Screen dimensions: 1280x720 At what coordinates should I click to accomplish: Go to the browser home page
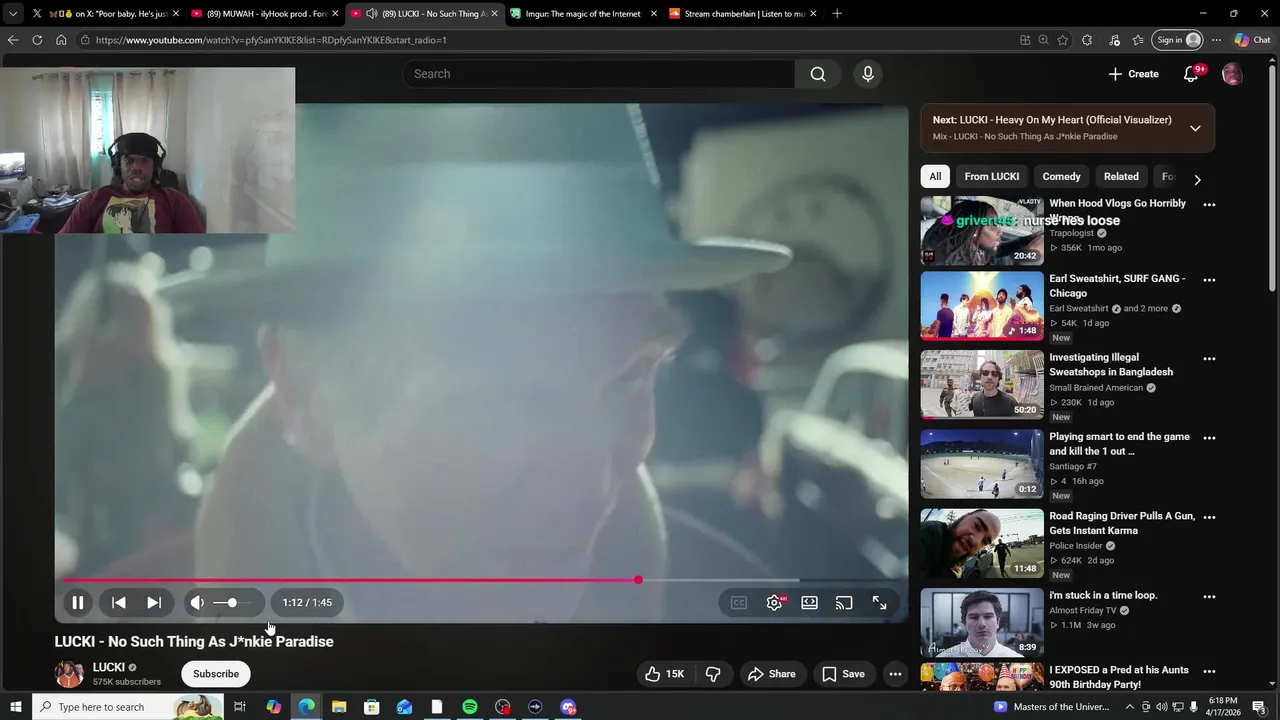[x=61, y=40]
